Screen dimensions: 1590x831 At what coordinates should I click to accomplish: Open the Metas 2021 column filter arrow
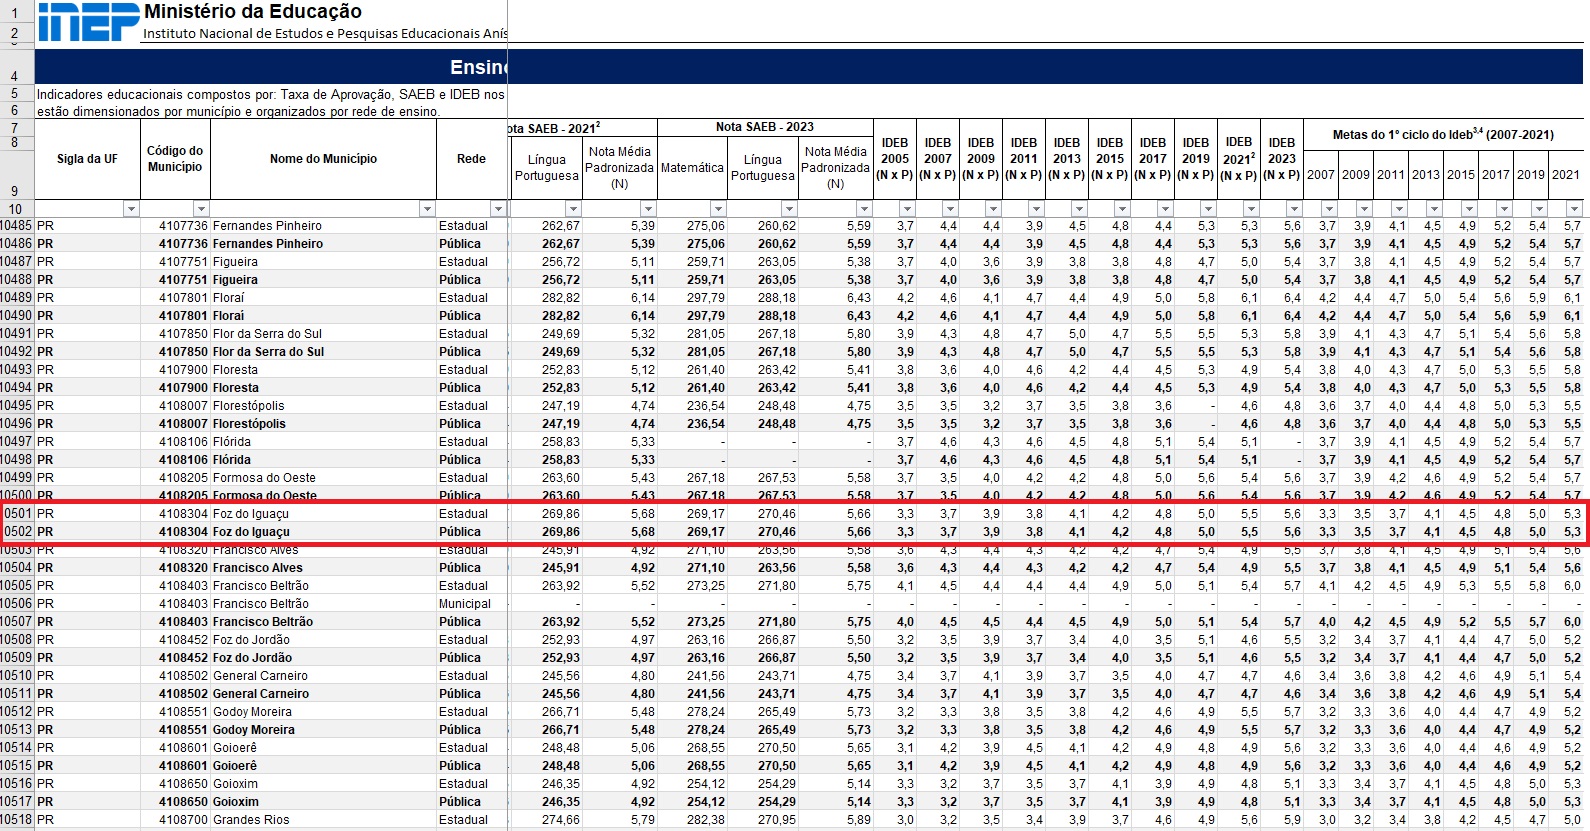[x=1573, y=209]
